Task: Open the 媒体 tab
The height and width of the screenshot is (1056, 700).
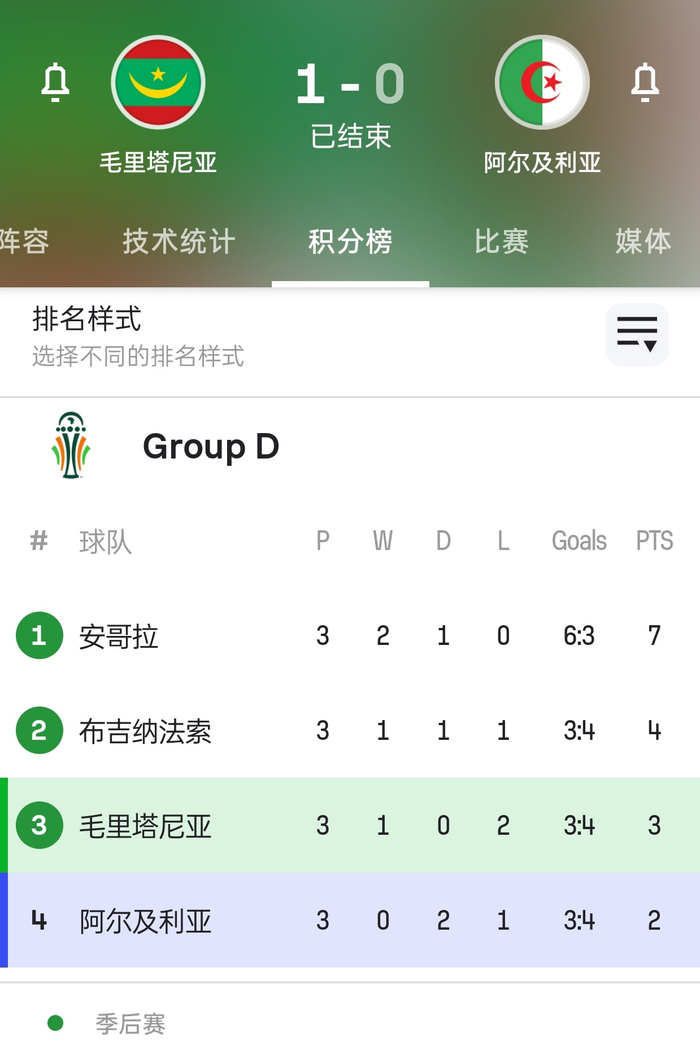Action: [x=643, y=241]
